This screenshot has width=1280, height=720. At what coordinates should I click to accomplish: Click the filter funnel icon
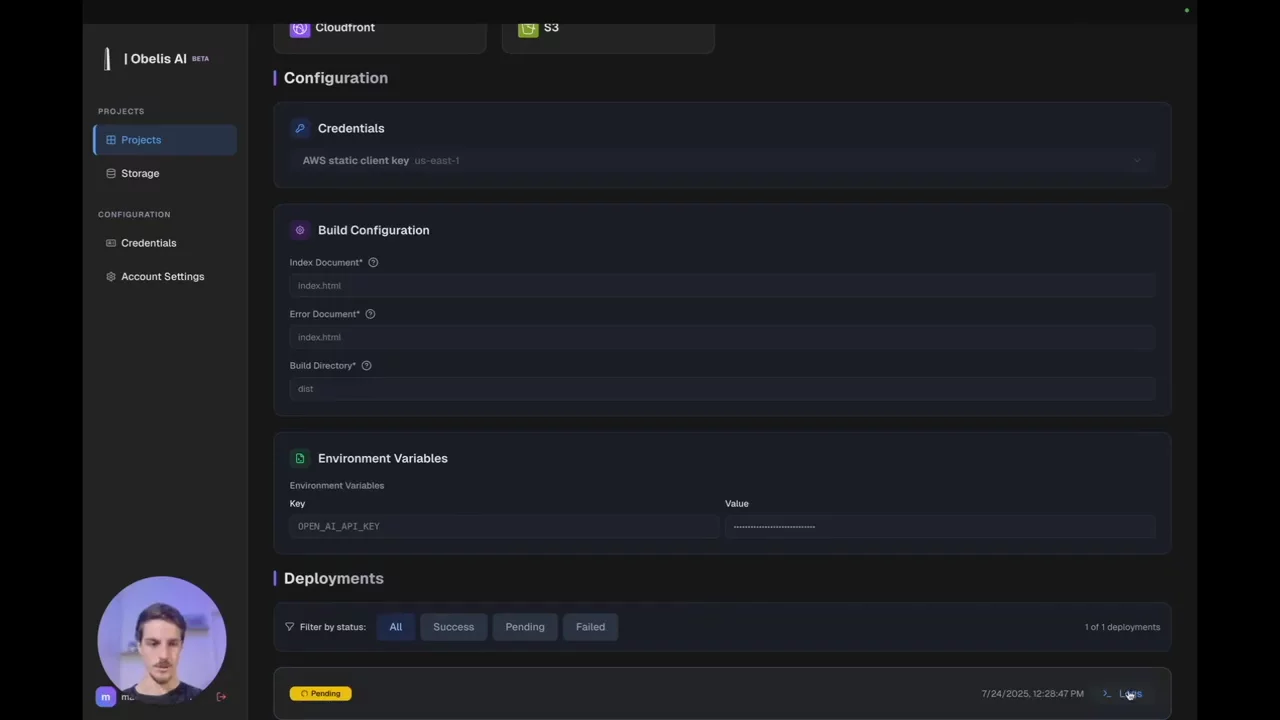click(290, 627)
